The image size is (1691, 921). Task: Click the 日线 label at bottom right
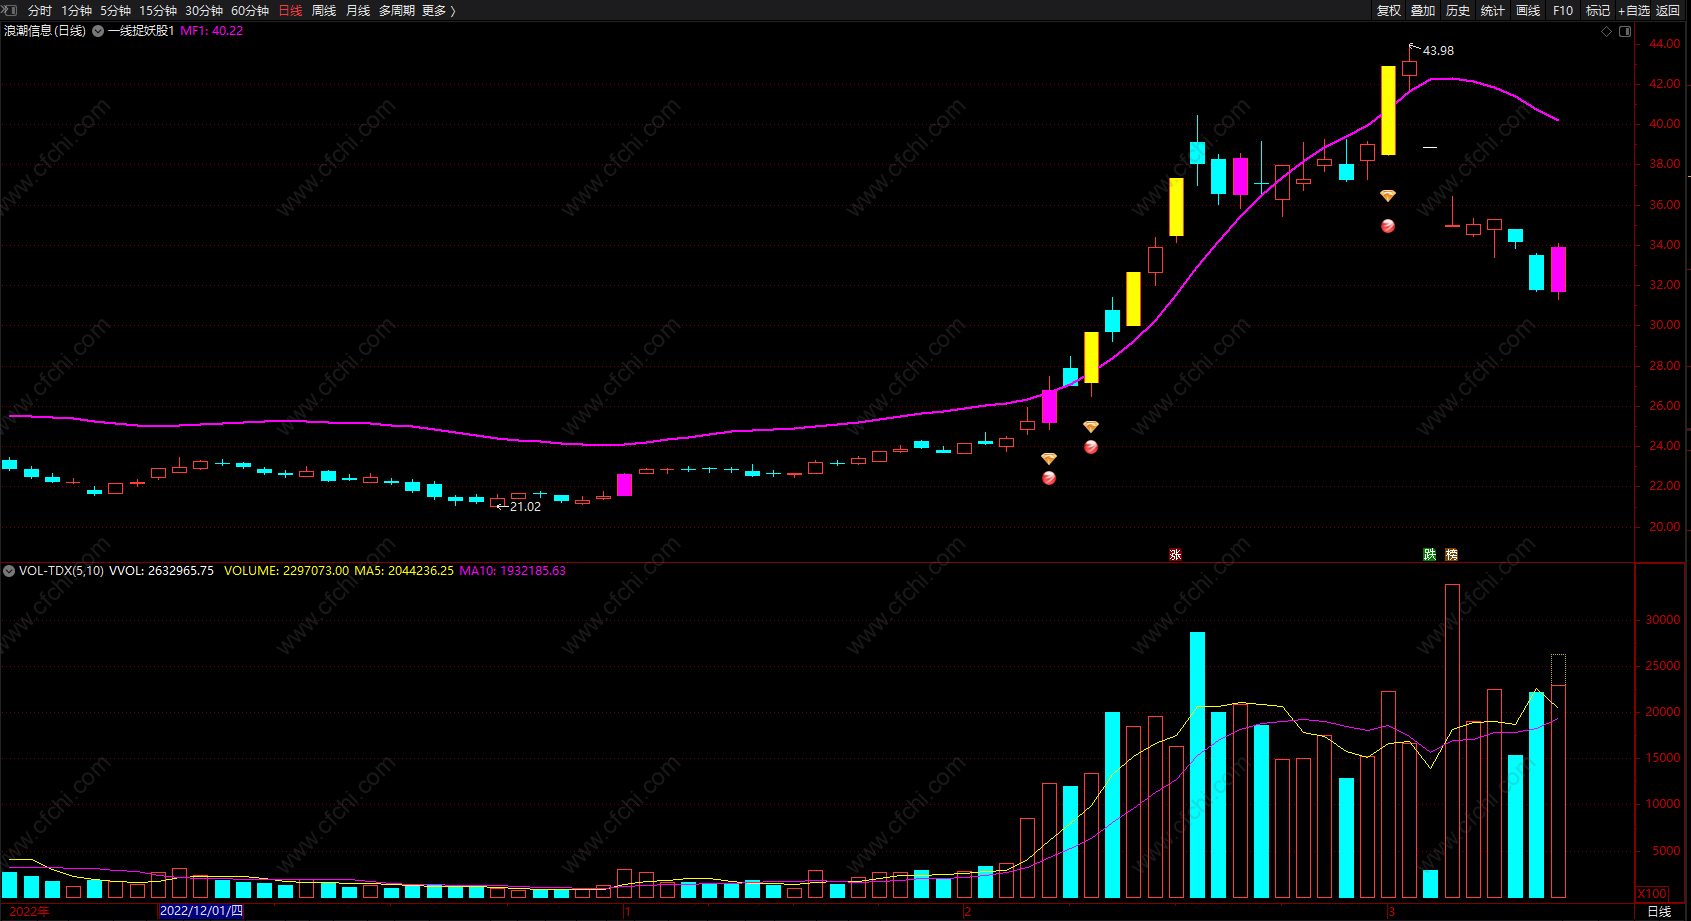pos(1659,911)
